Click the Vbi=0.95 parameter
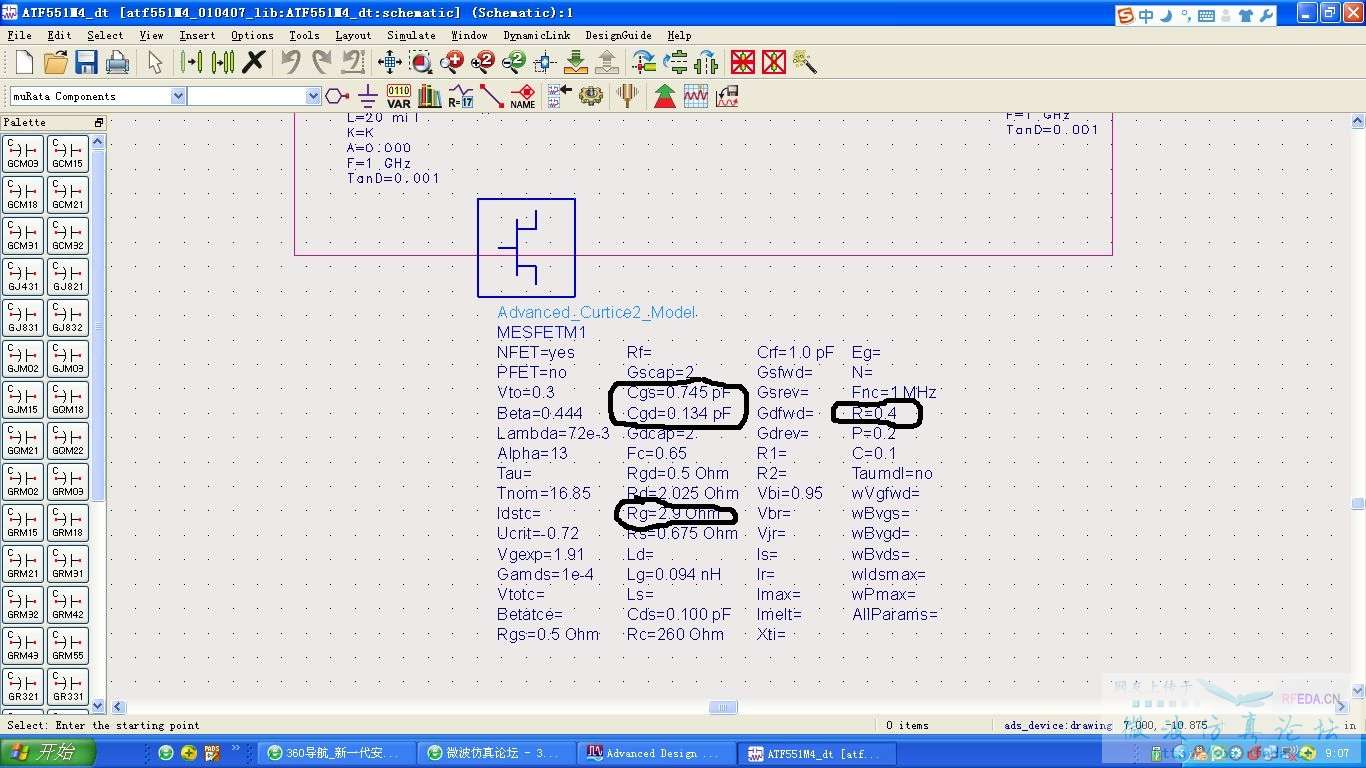This screenshot has width=1366, height=768. [x=790, y=493]
